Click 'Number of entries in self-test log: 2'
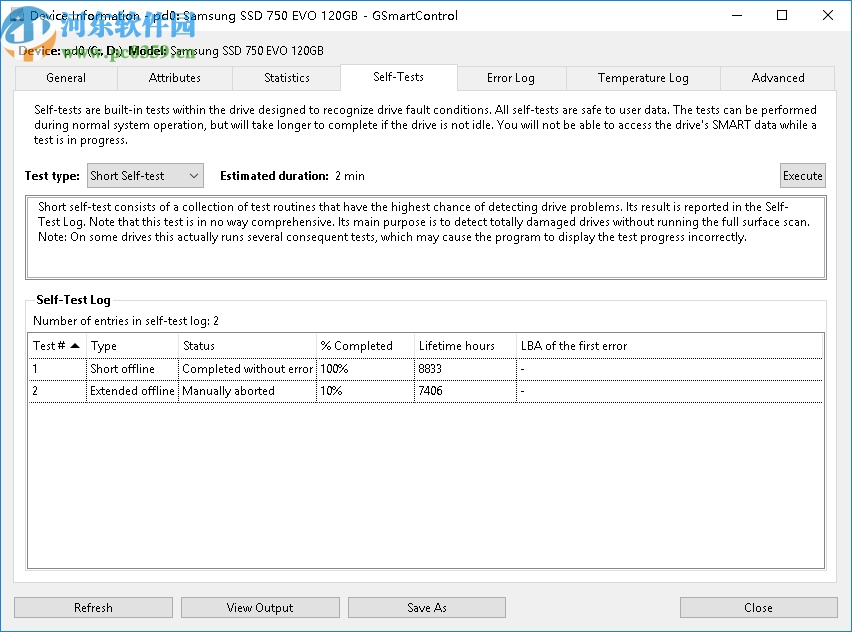 pyautogui.click(x=126, y=321)
